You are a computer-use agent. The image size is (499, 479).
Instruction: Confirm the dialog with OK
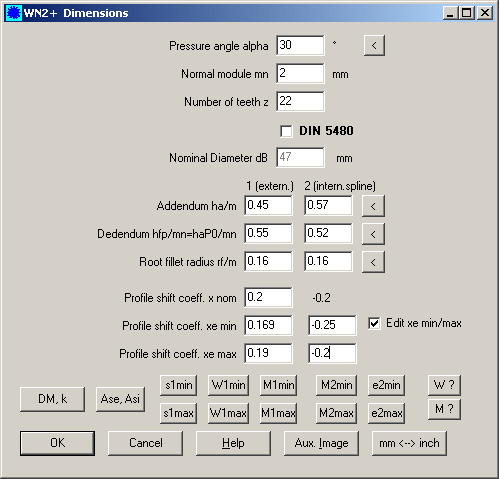[57, 443]
